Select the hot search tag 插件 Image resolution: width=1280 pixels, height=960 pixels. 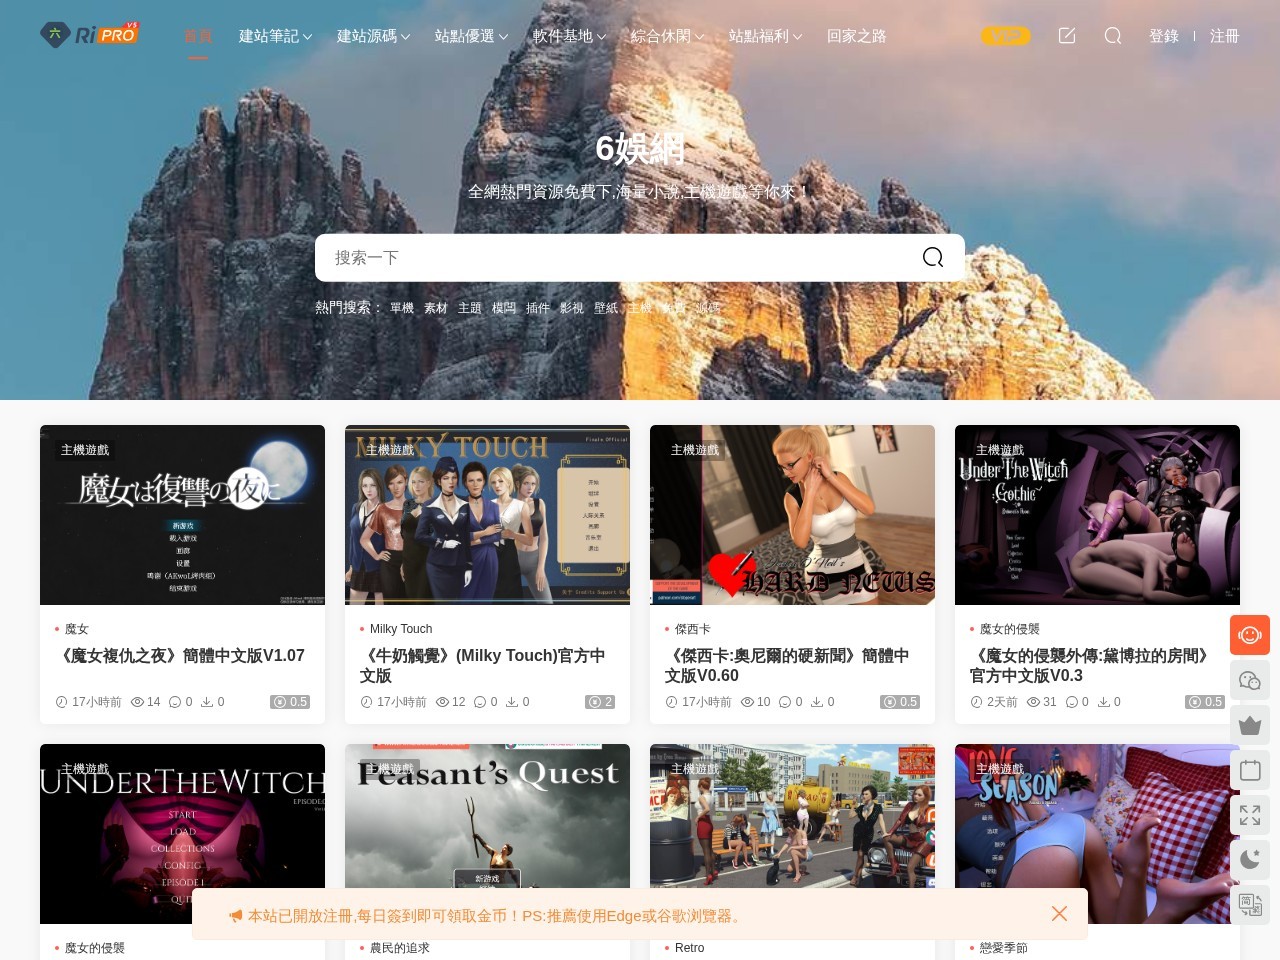pos(538,308)
